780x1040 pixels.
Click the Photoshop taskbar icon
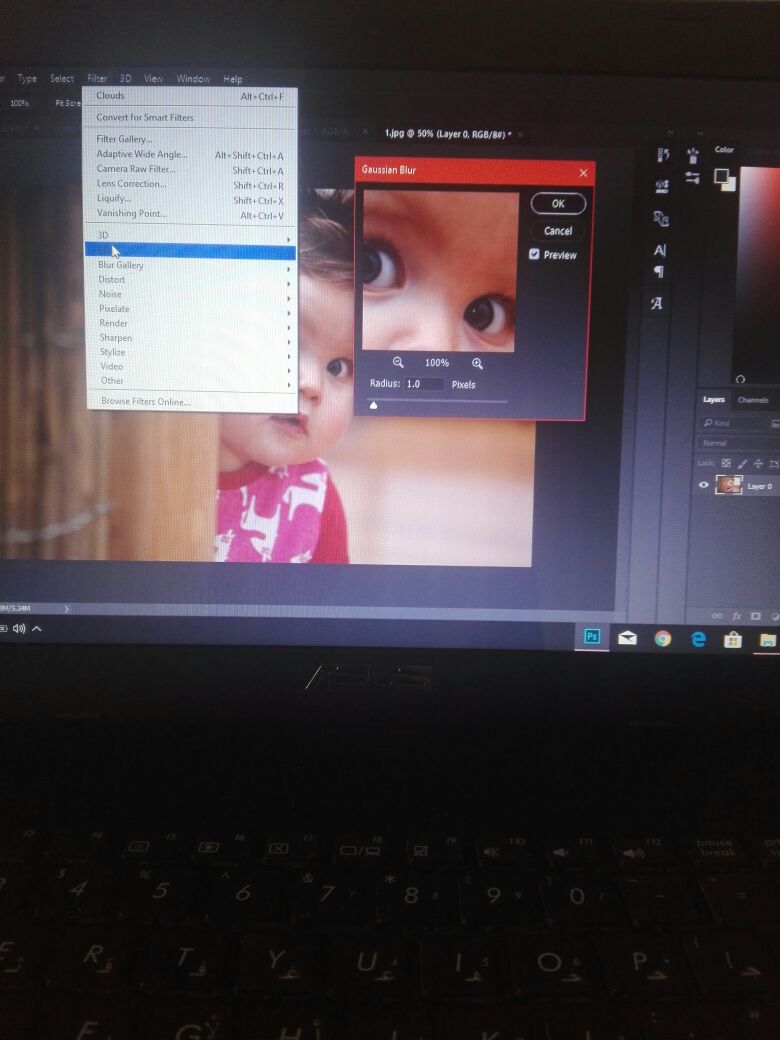[x=592, y=637]
